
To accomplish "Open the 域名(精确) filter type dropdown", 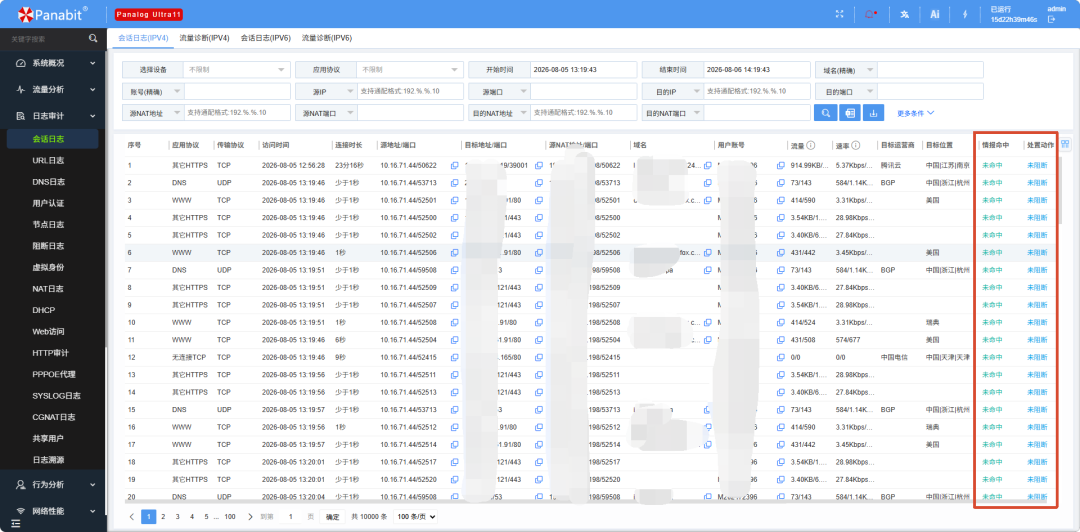I will (x=846, y=70).
